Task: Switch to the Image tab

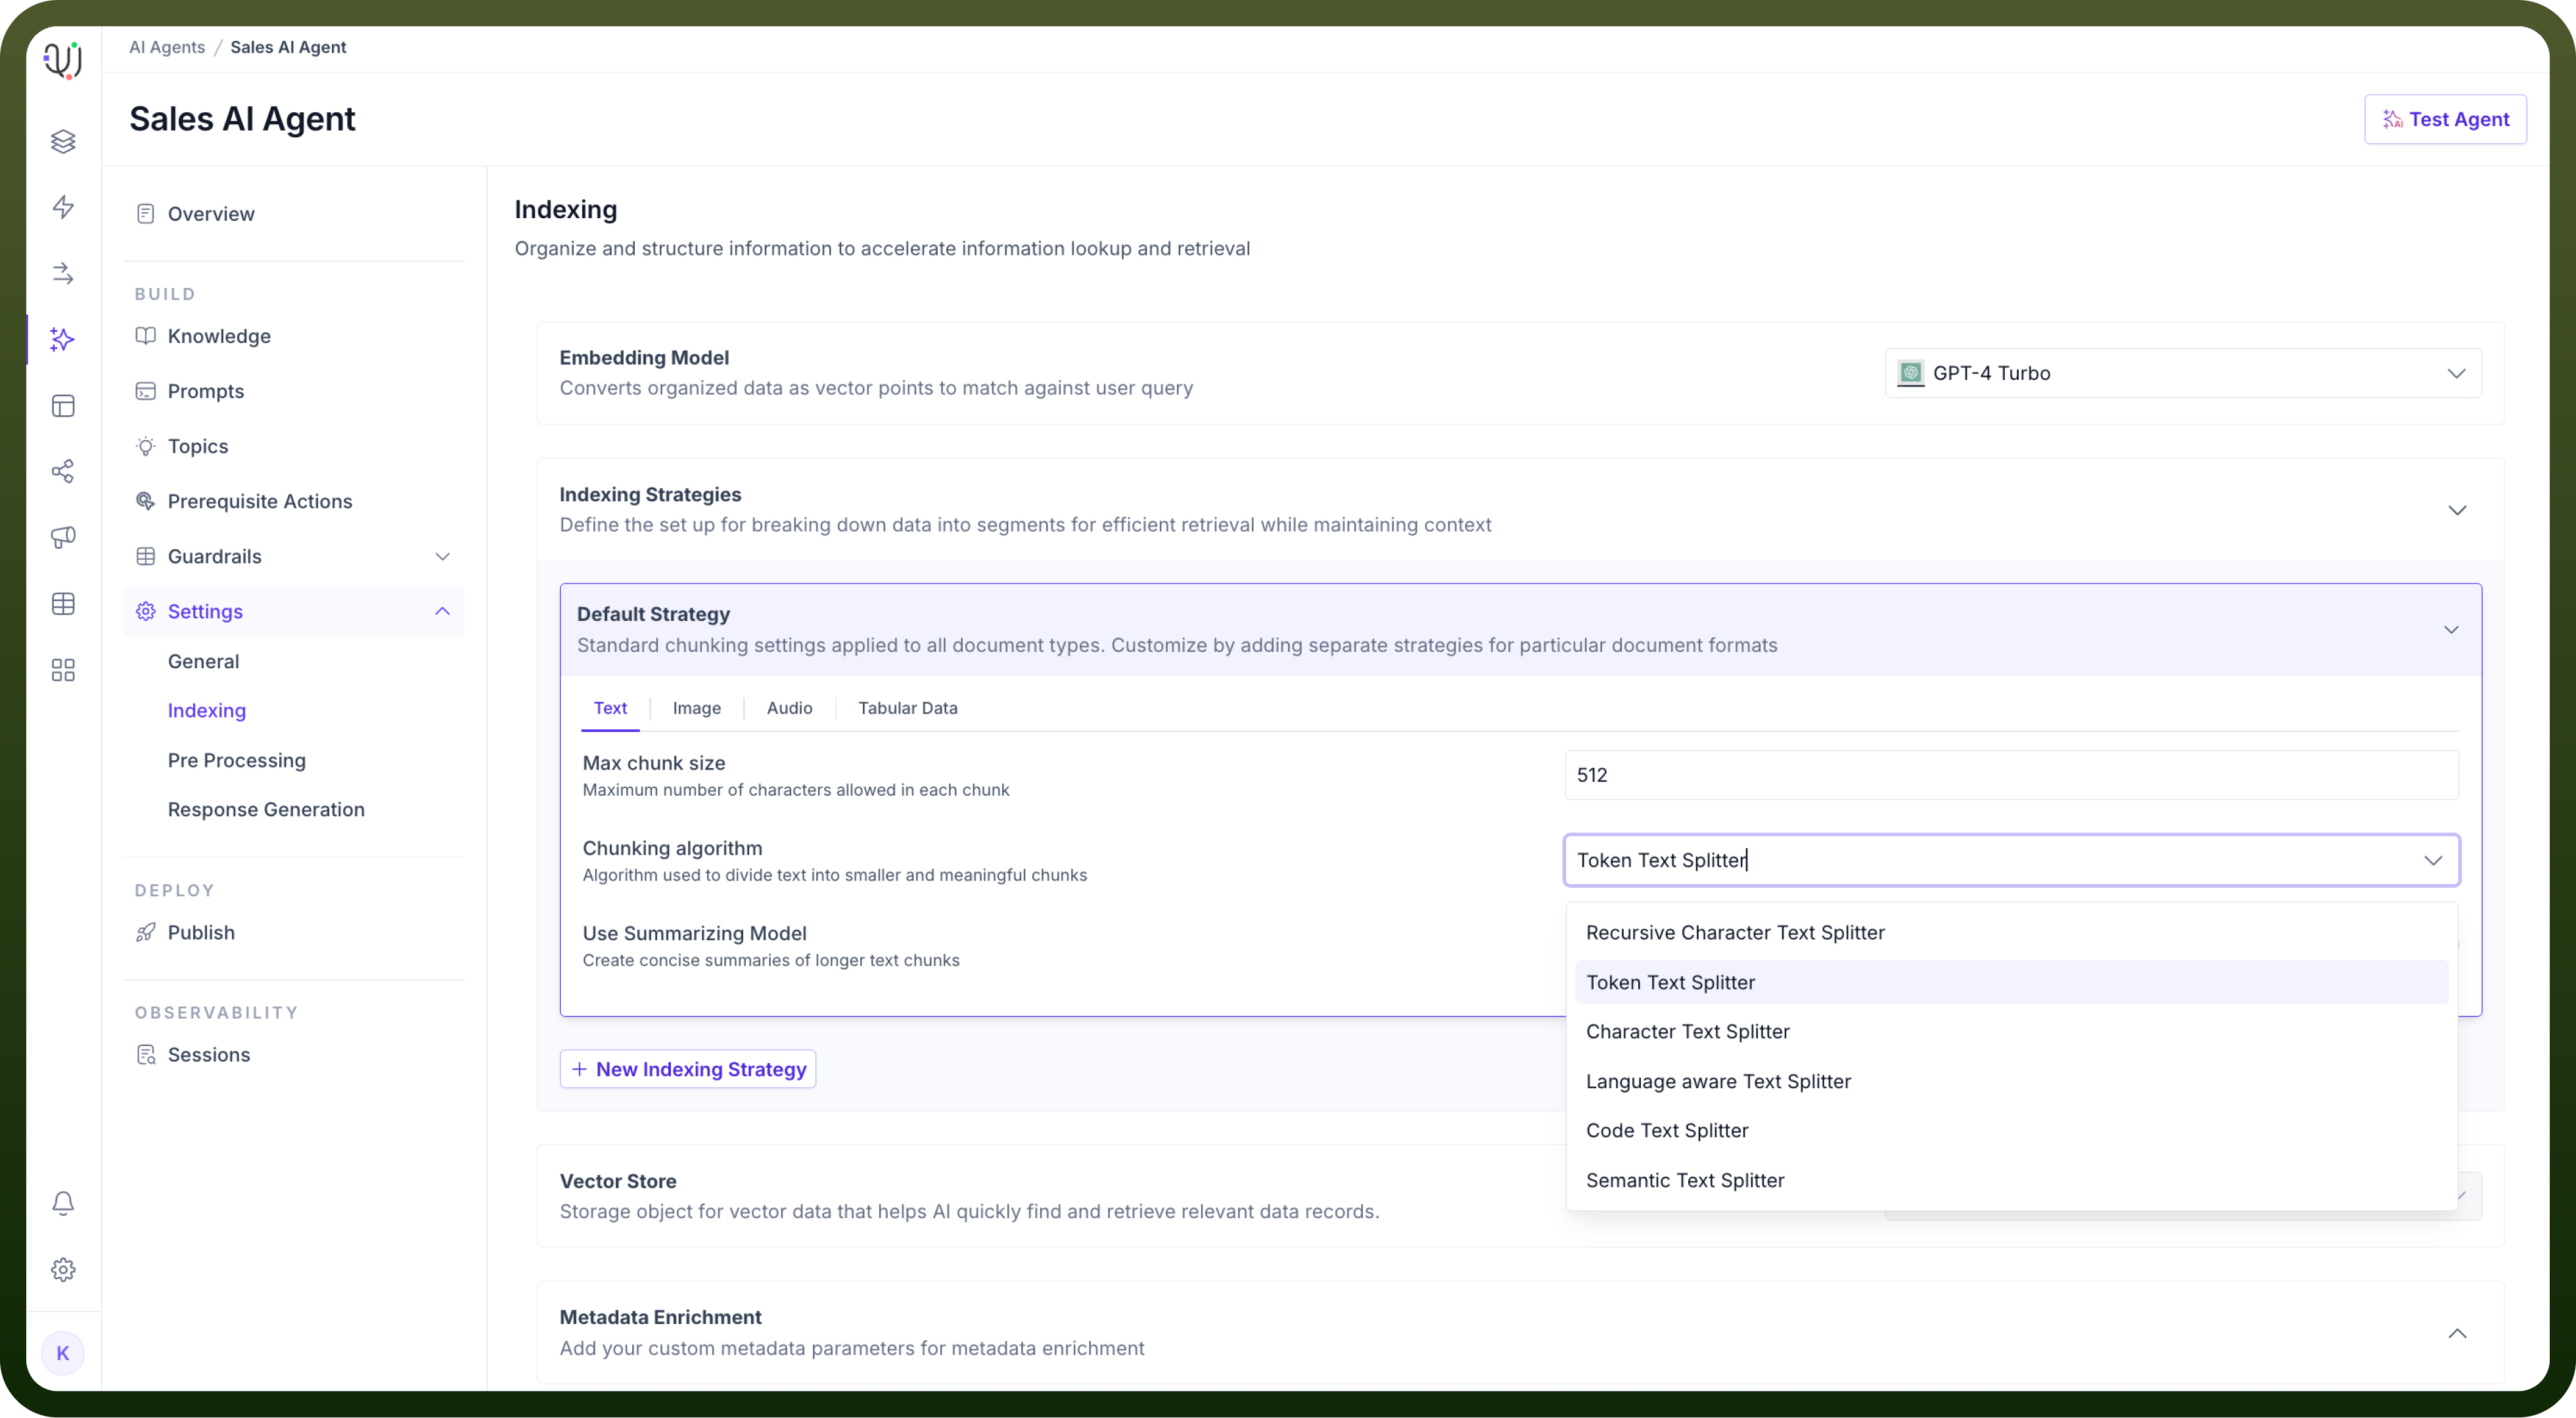Action: 697,708
